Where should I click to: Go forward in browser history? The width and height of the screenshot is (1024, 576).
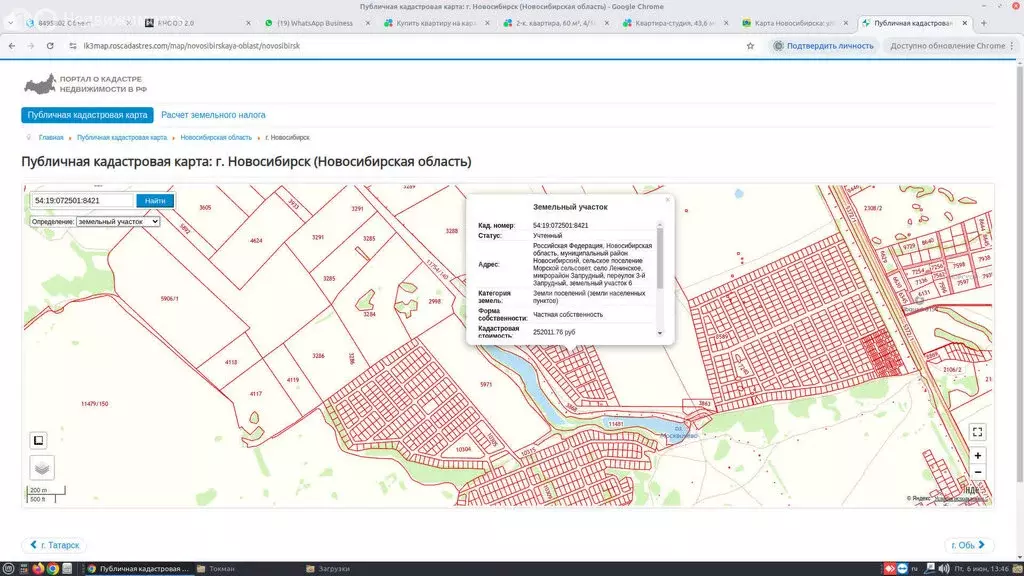click(x=31, y=46)
